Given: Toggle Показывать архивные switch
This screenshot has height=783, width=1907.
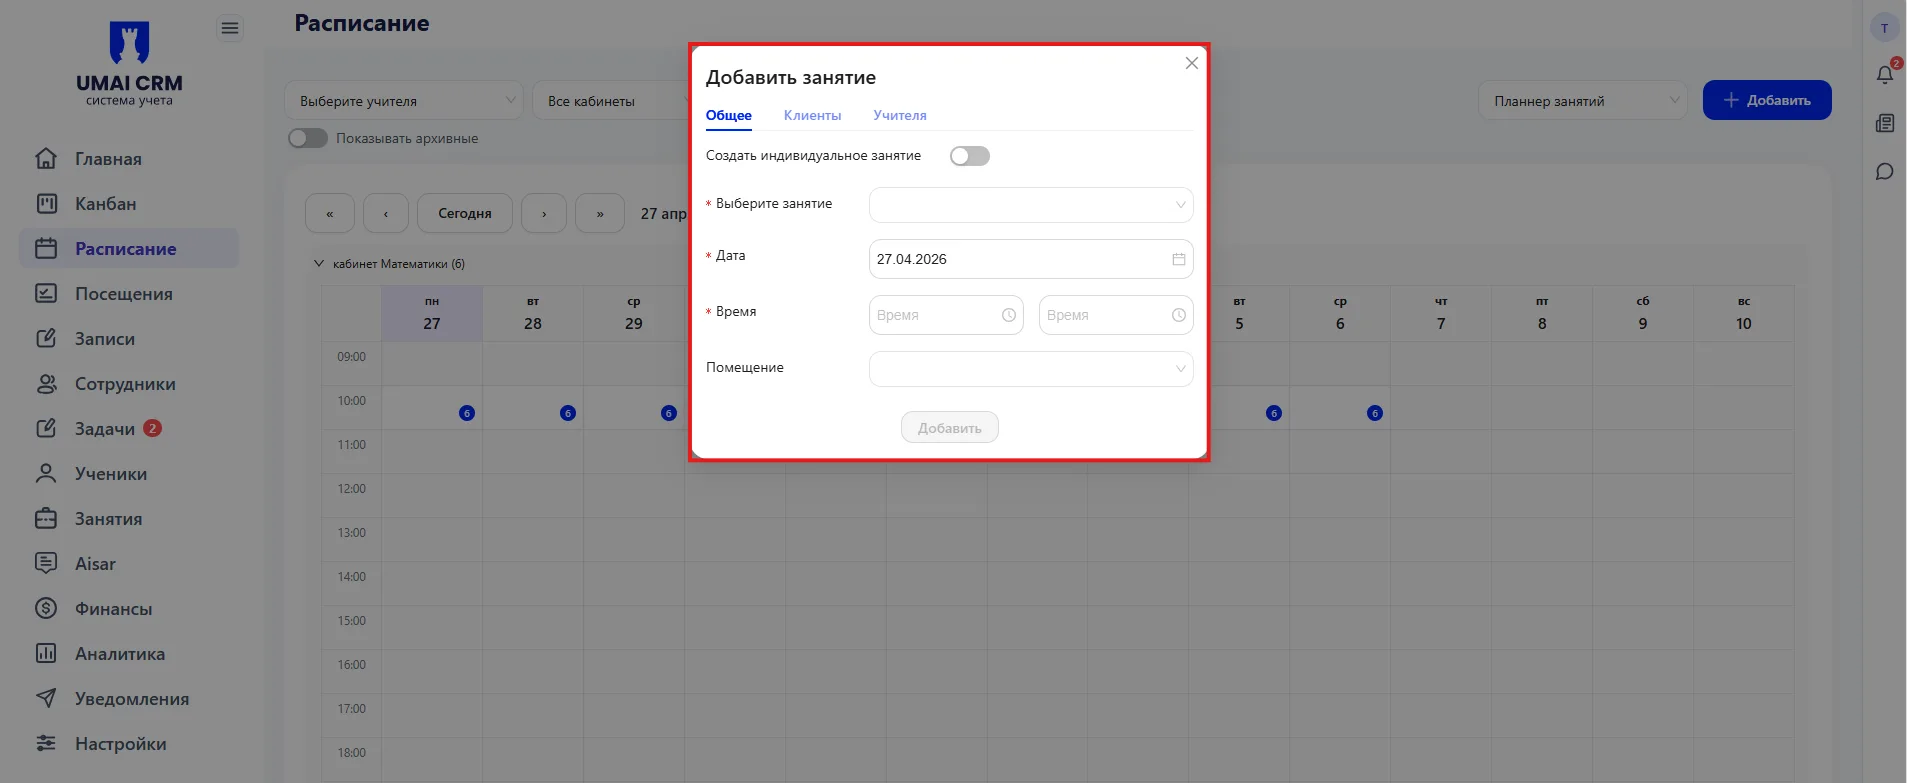Looking at the screenshot, I should [x=308, y=138].
